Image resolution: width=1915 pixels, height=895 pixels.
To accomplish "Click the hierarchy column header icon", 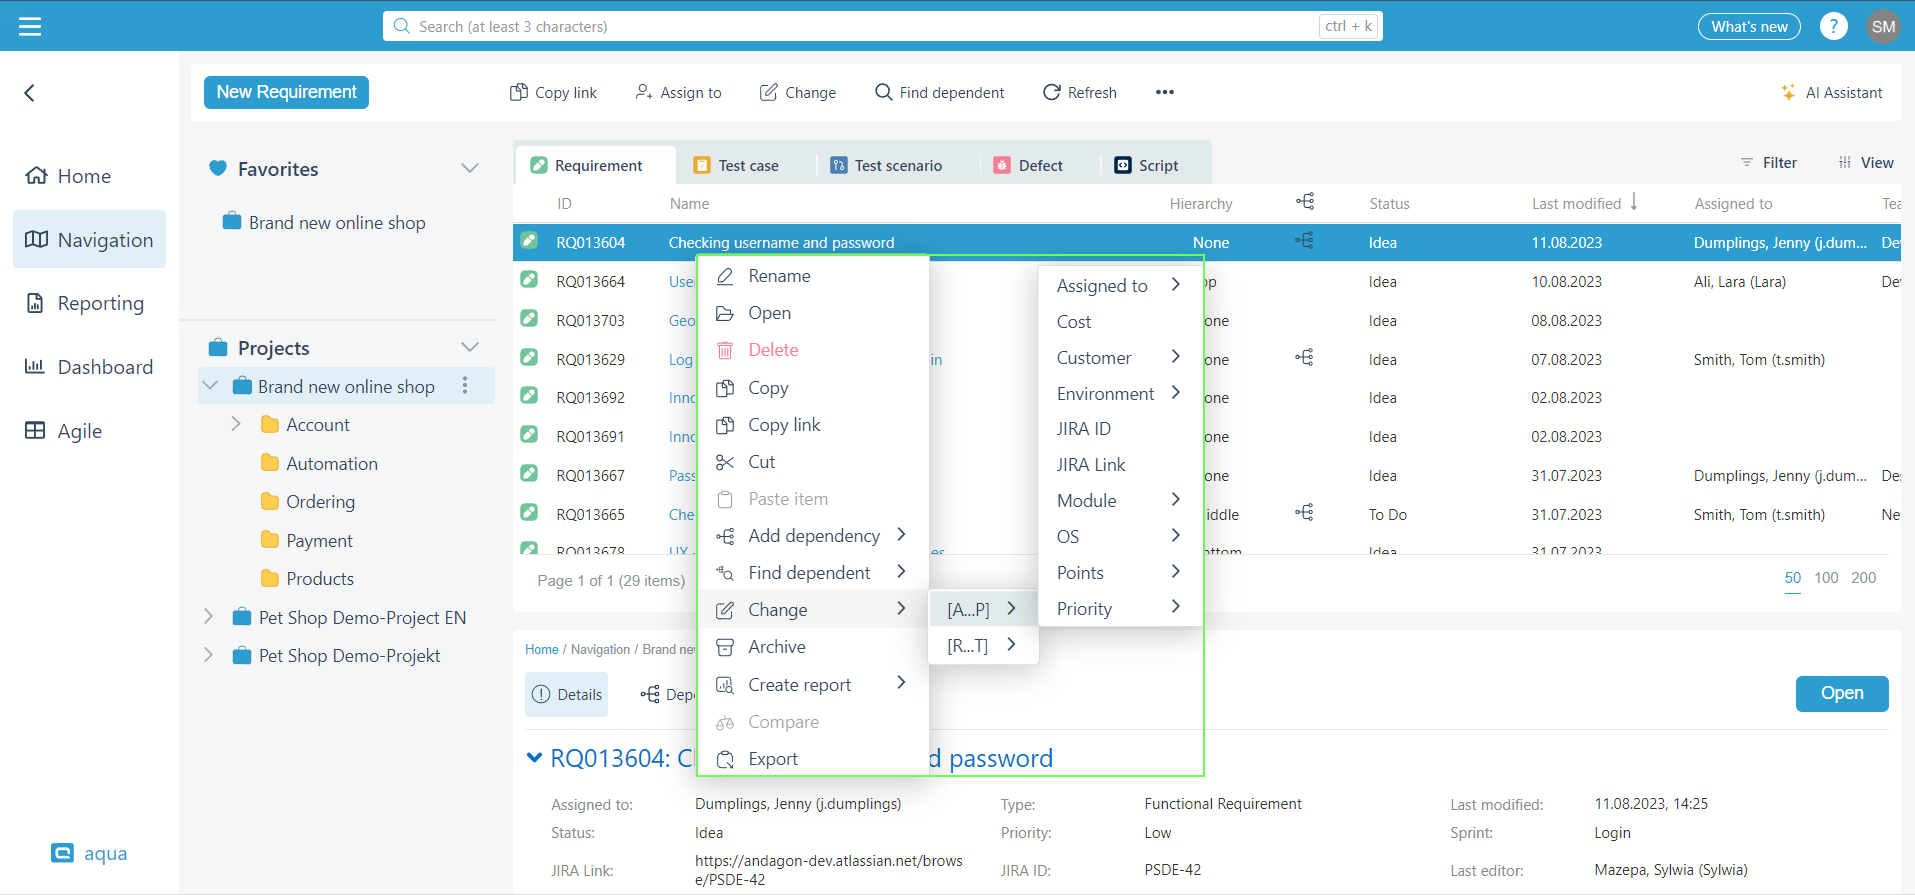I will [1305, 202].
